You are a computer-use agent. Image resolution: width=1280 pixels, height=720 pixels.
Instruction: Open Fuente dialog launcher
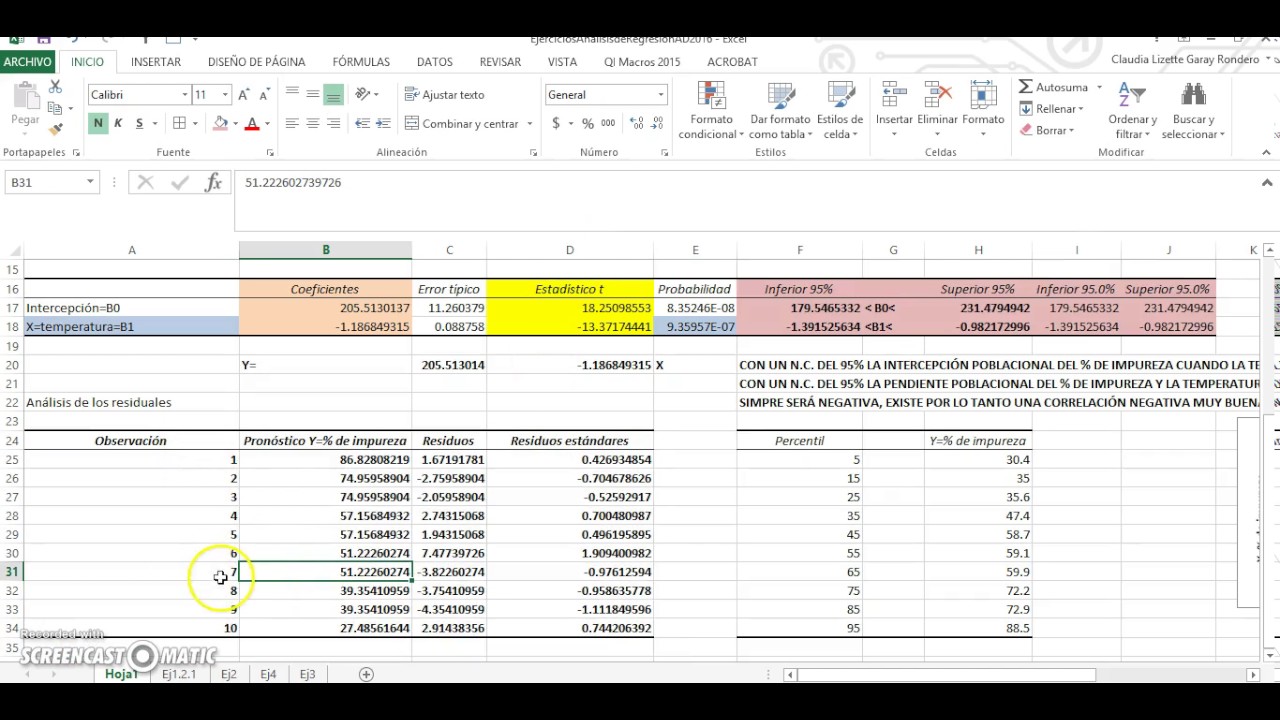point(270,153)
